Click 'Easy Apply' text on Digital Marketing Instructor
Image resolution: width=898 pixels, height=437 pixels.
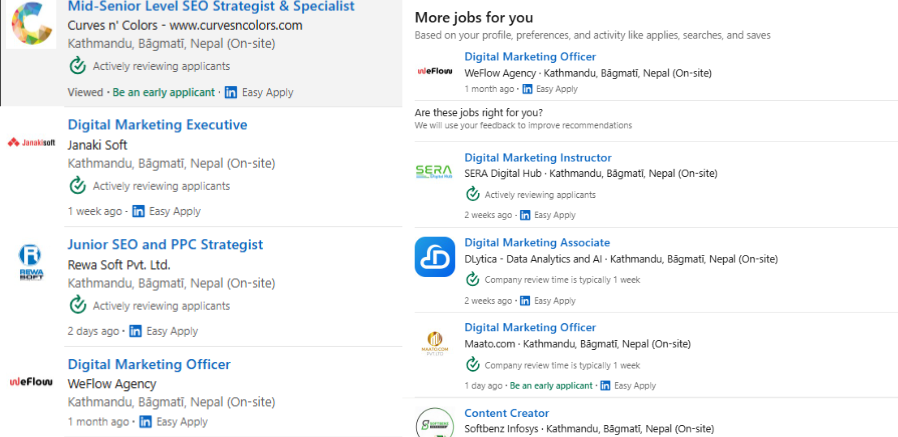coord(555,215)
